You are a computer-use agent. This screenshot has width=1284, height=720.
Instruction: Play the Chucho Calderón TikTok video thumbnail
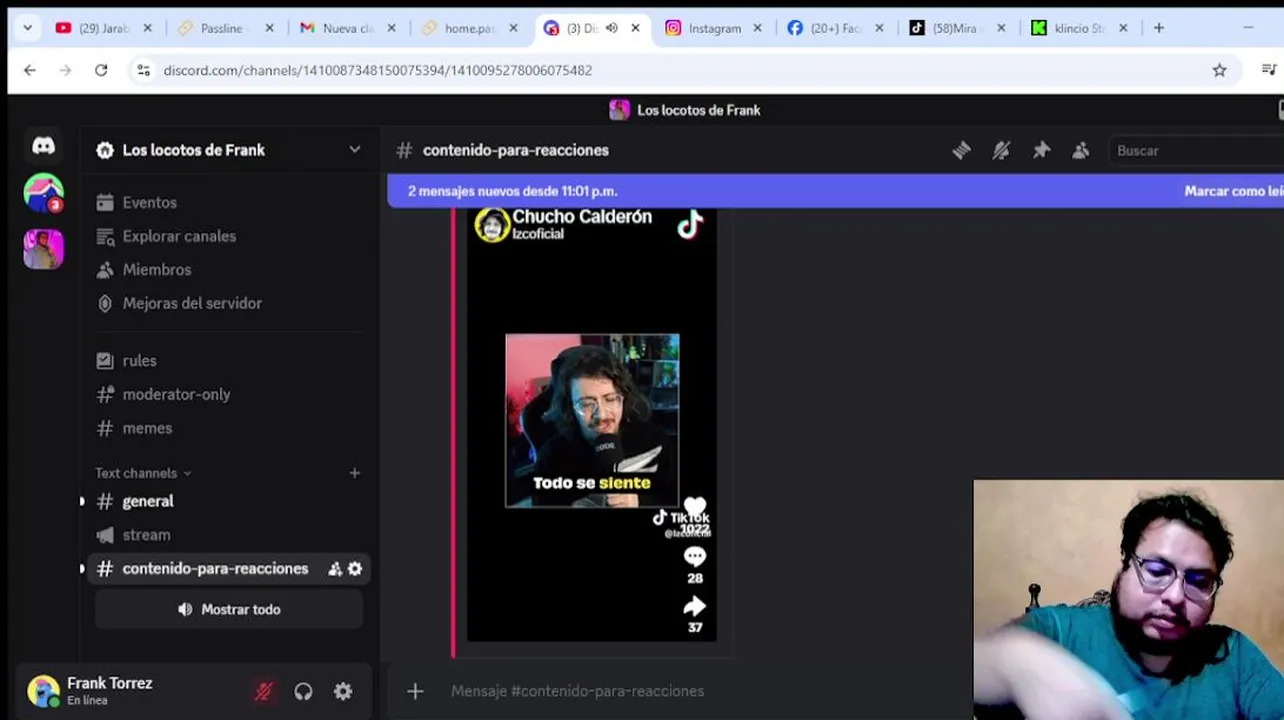[x=592, y=420]
